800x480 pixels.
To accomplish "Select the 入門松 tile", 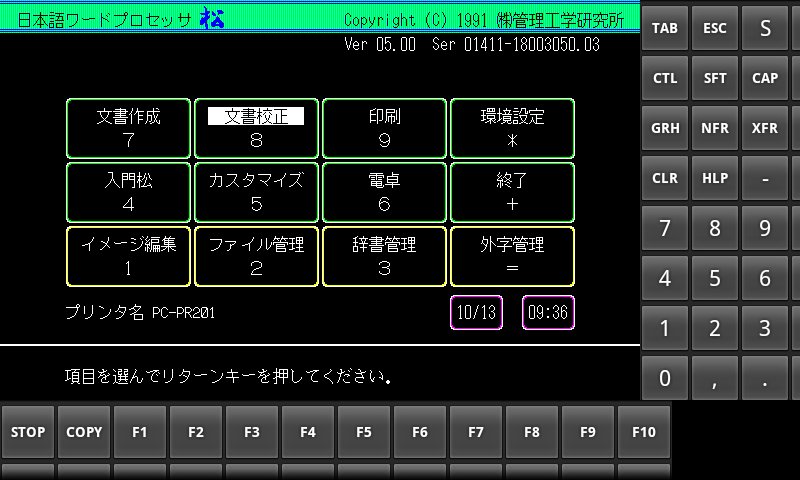I will tap(129, 193).
